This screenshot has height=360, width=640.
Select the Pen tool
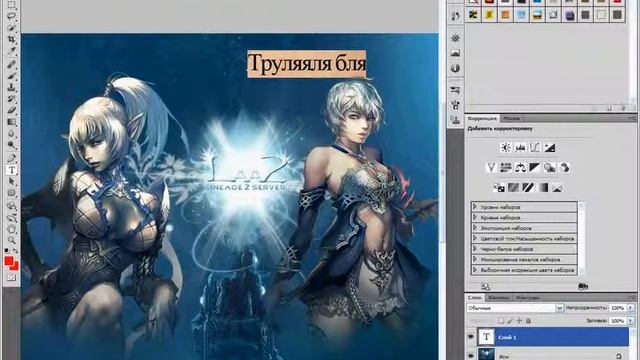tap(11, 158)
